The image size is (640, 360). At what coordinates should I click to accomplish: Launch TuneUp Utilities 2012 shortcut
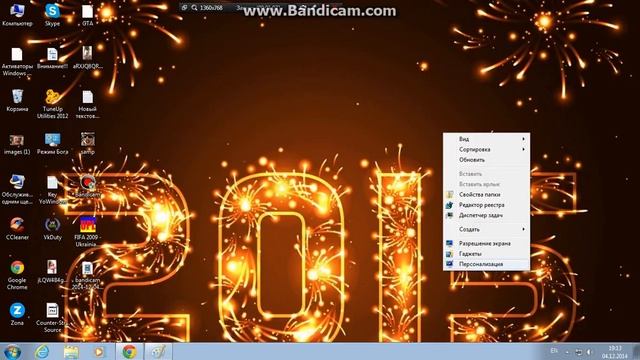coord(52,104)
